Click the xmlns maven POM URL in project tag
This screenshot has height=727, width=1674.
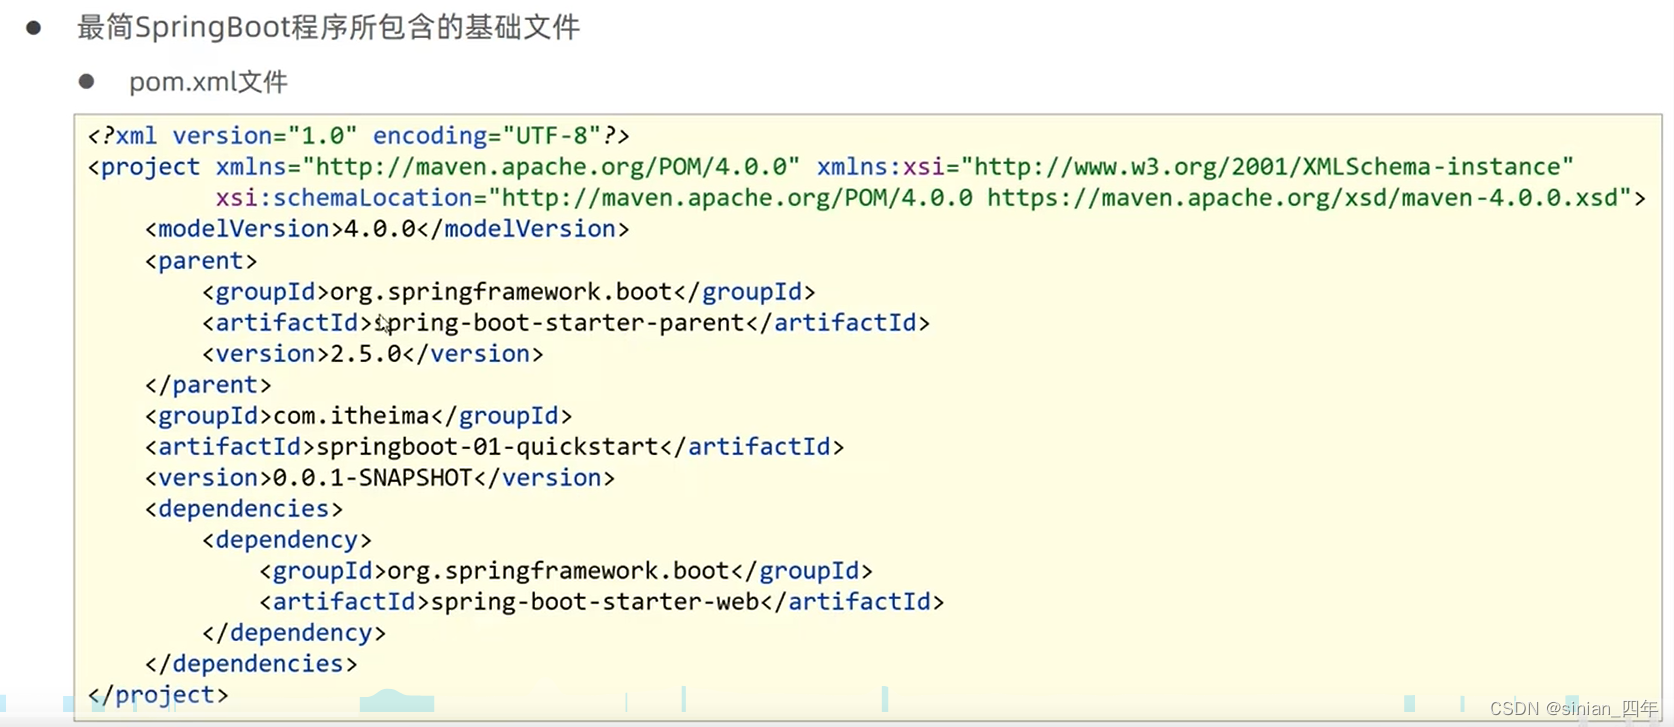pos(551,167)
